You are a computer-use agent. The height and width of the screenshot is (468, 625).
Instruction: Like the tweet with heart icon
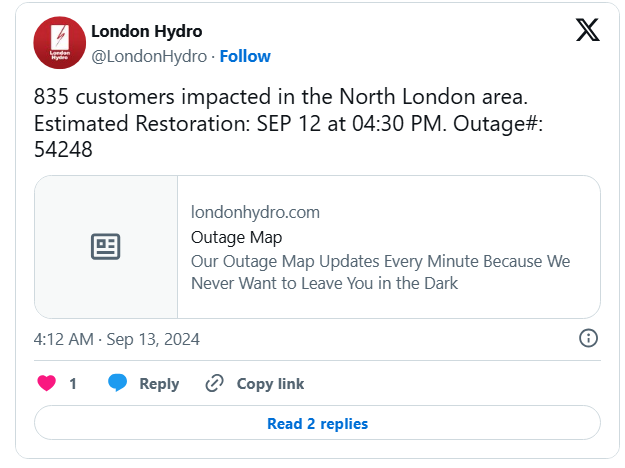click(47, 383)
